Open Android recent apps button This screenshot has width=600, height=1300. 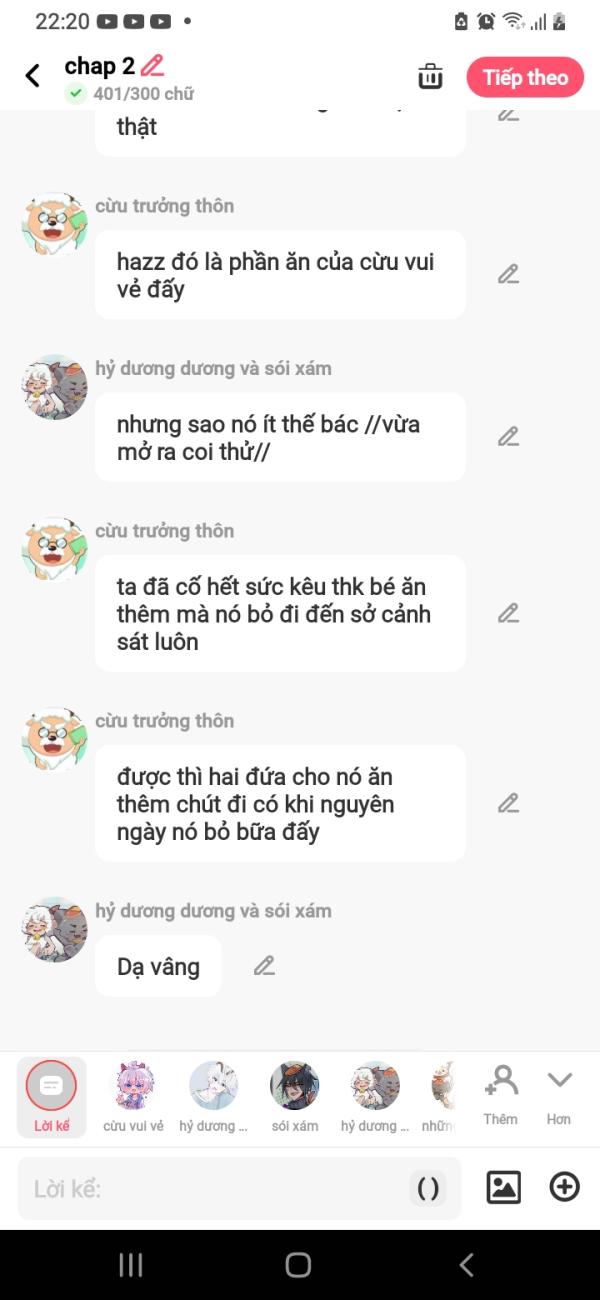131,1265
